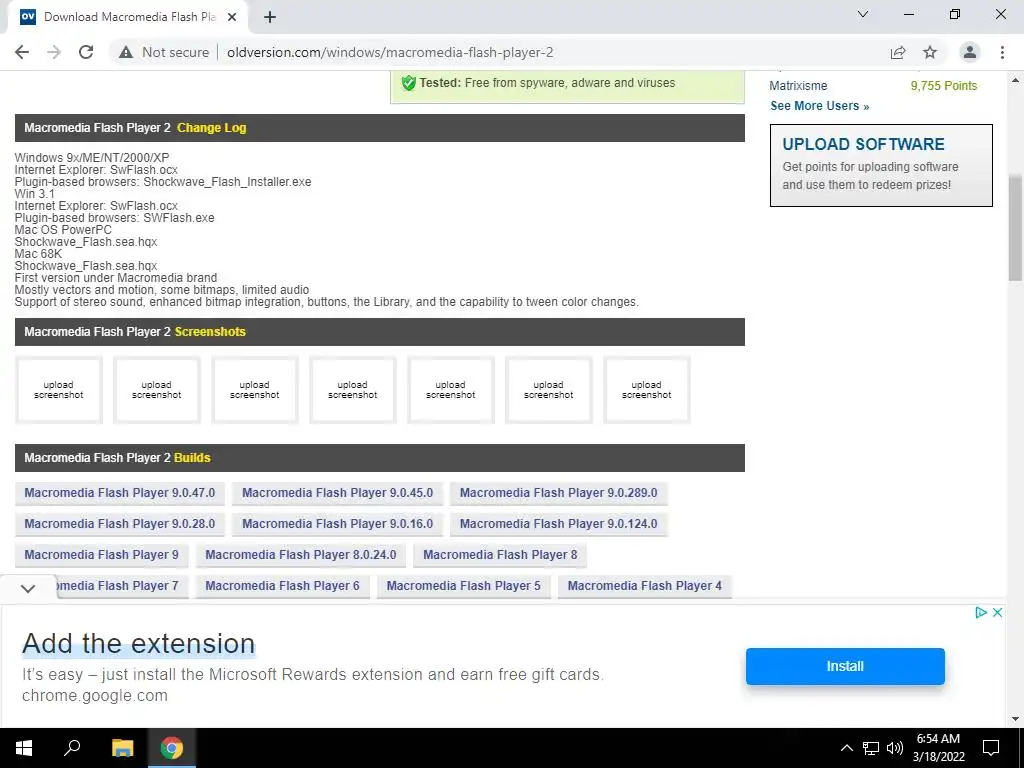The height and width of the screenshot is (768, 1024).
Task: Click the green Tested shield icon
Action: click(409, 83)
